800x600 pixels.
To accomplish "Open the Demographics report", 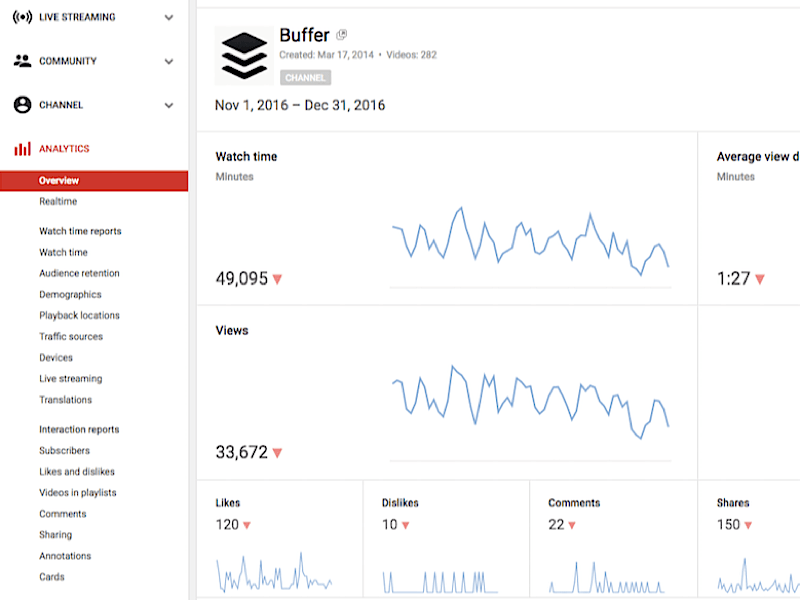I will point(70,294).
